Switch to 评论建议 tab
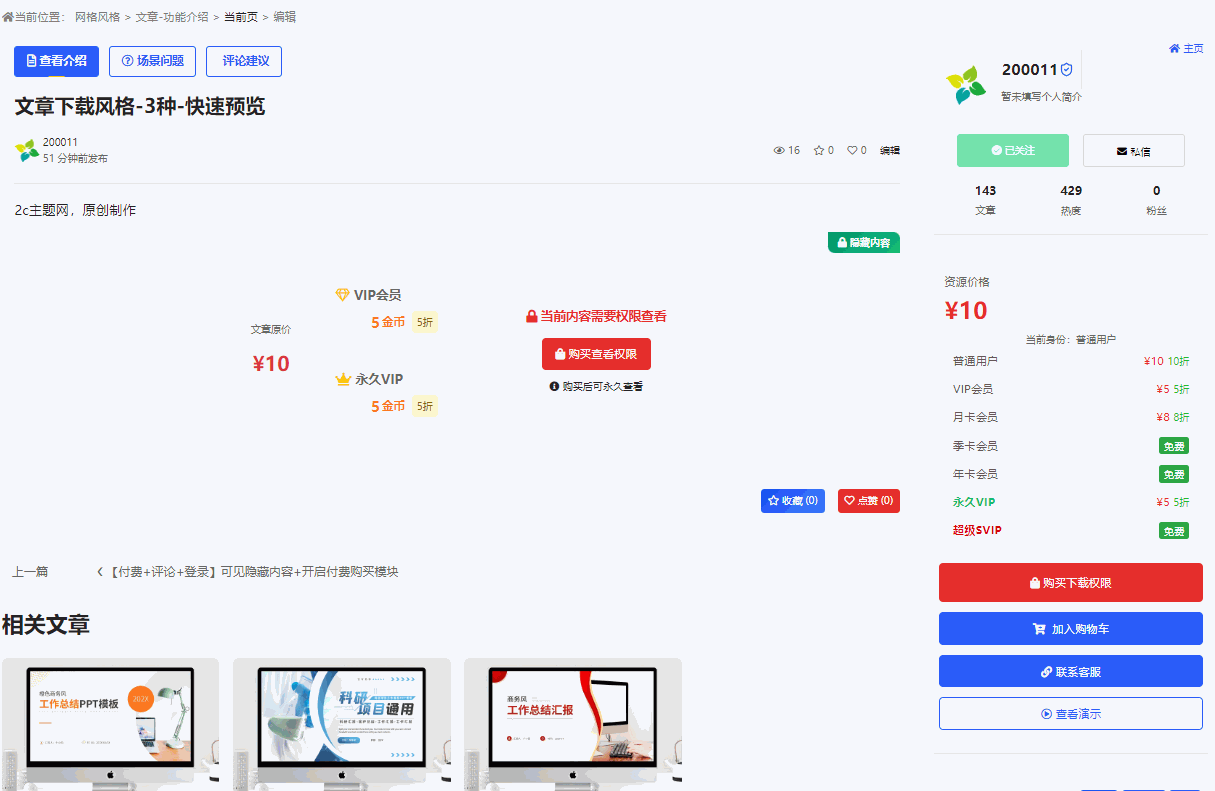1215x791 pixels. coord(244,61)
